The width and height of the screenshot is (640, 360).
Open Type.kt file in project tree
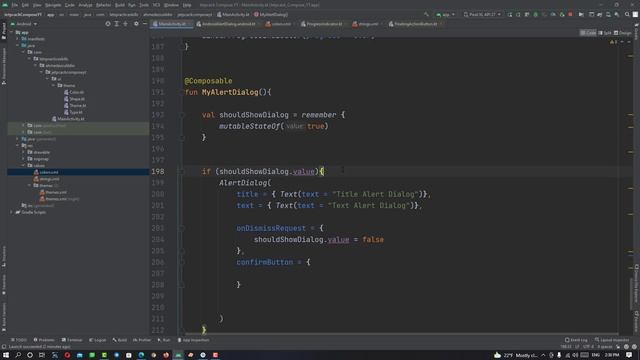click(73, 112)
